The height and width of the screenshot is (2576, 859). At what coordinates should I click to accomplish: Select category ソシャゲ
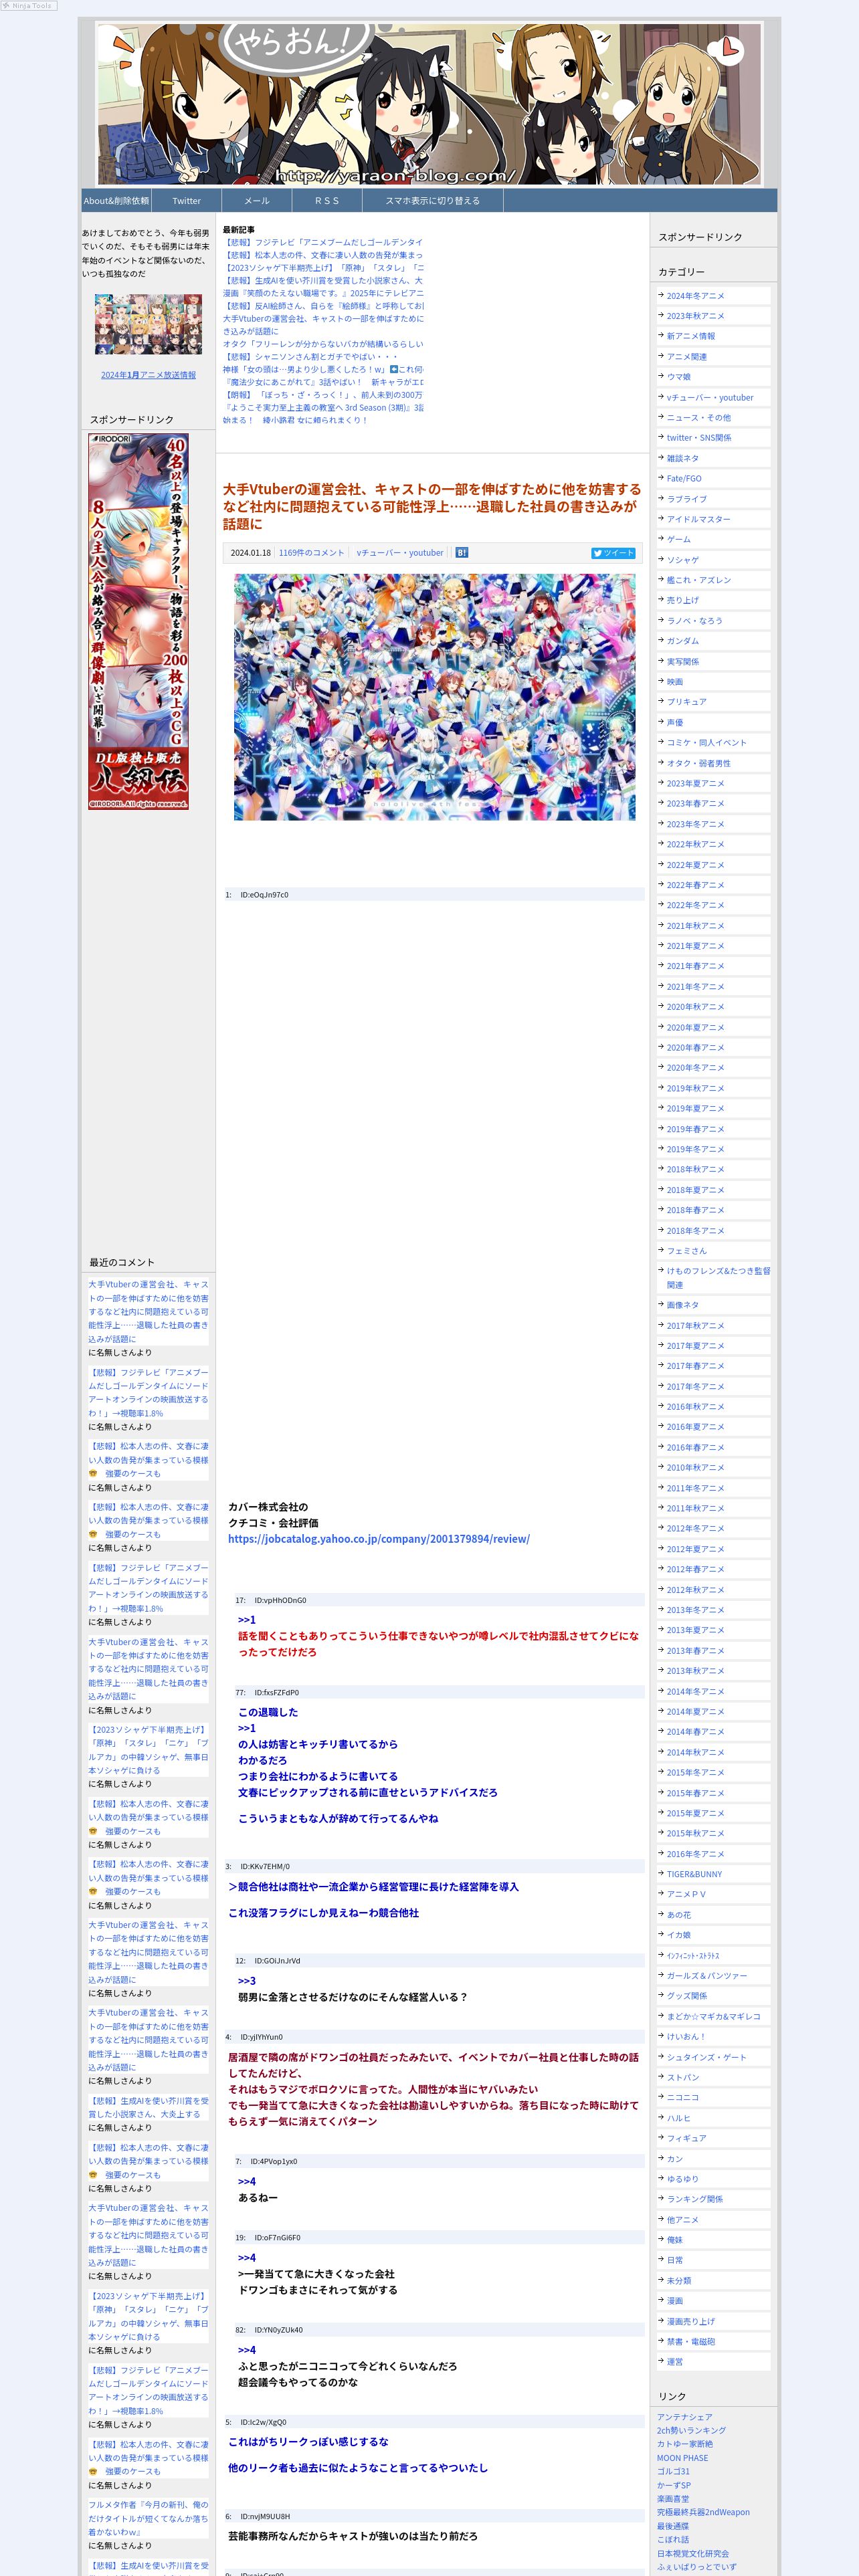683,560
